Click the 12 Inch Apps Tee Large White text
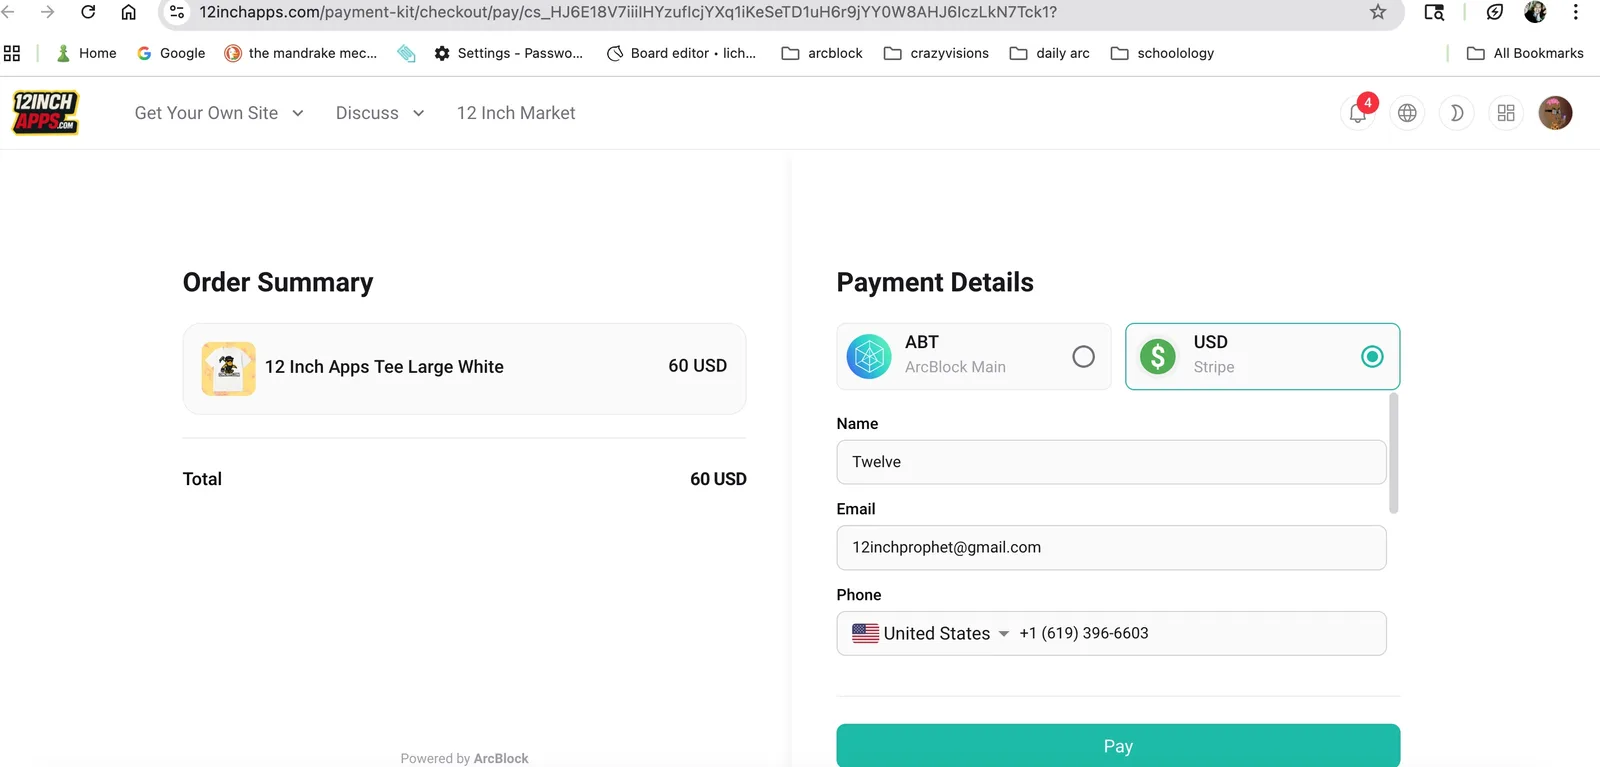 (384, 367)
